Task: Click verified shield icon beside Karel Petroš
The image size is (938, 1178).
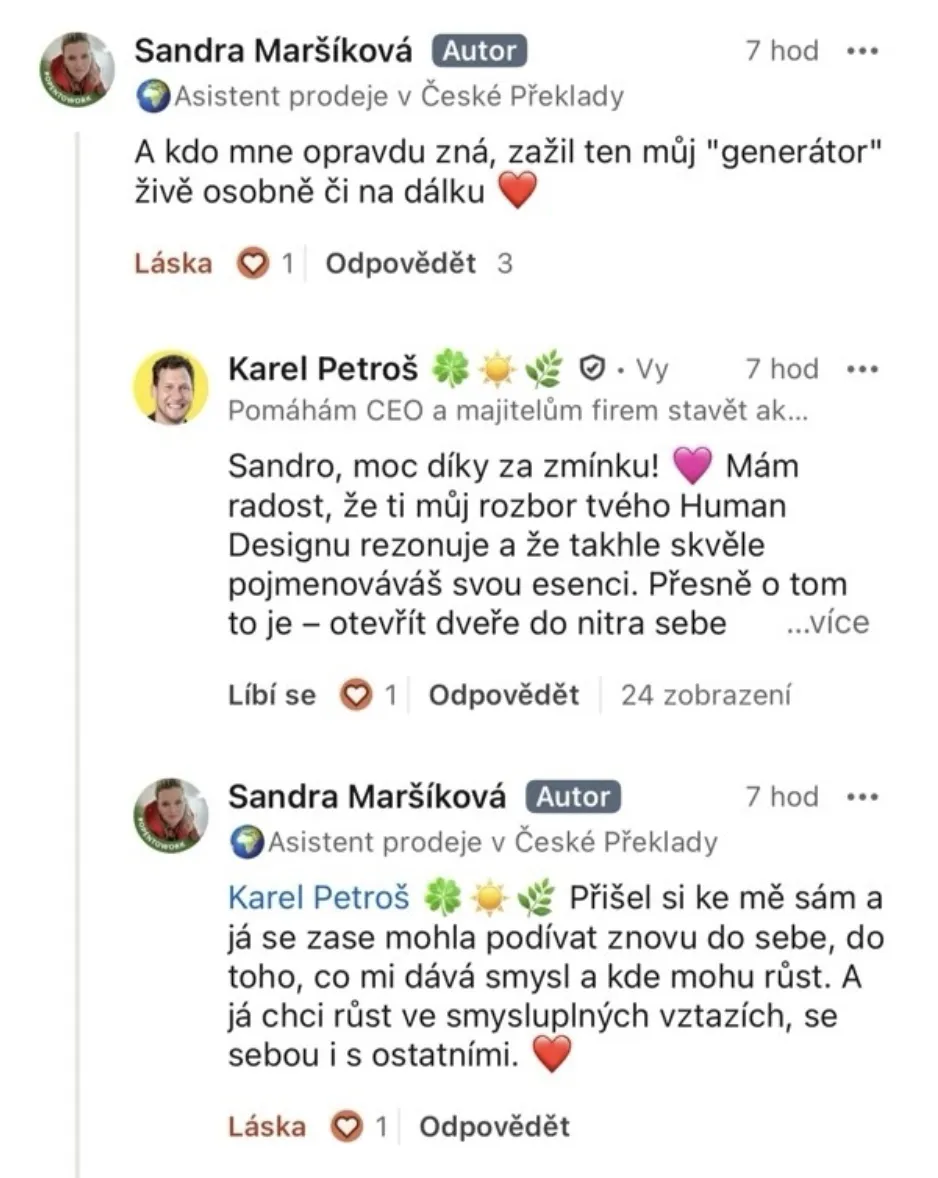Action: (x=592, y=370)
